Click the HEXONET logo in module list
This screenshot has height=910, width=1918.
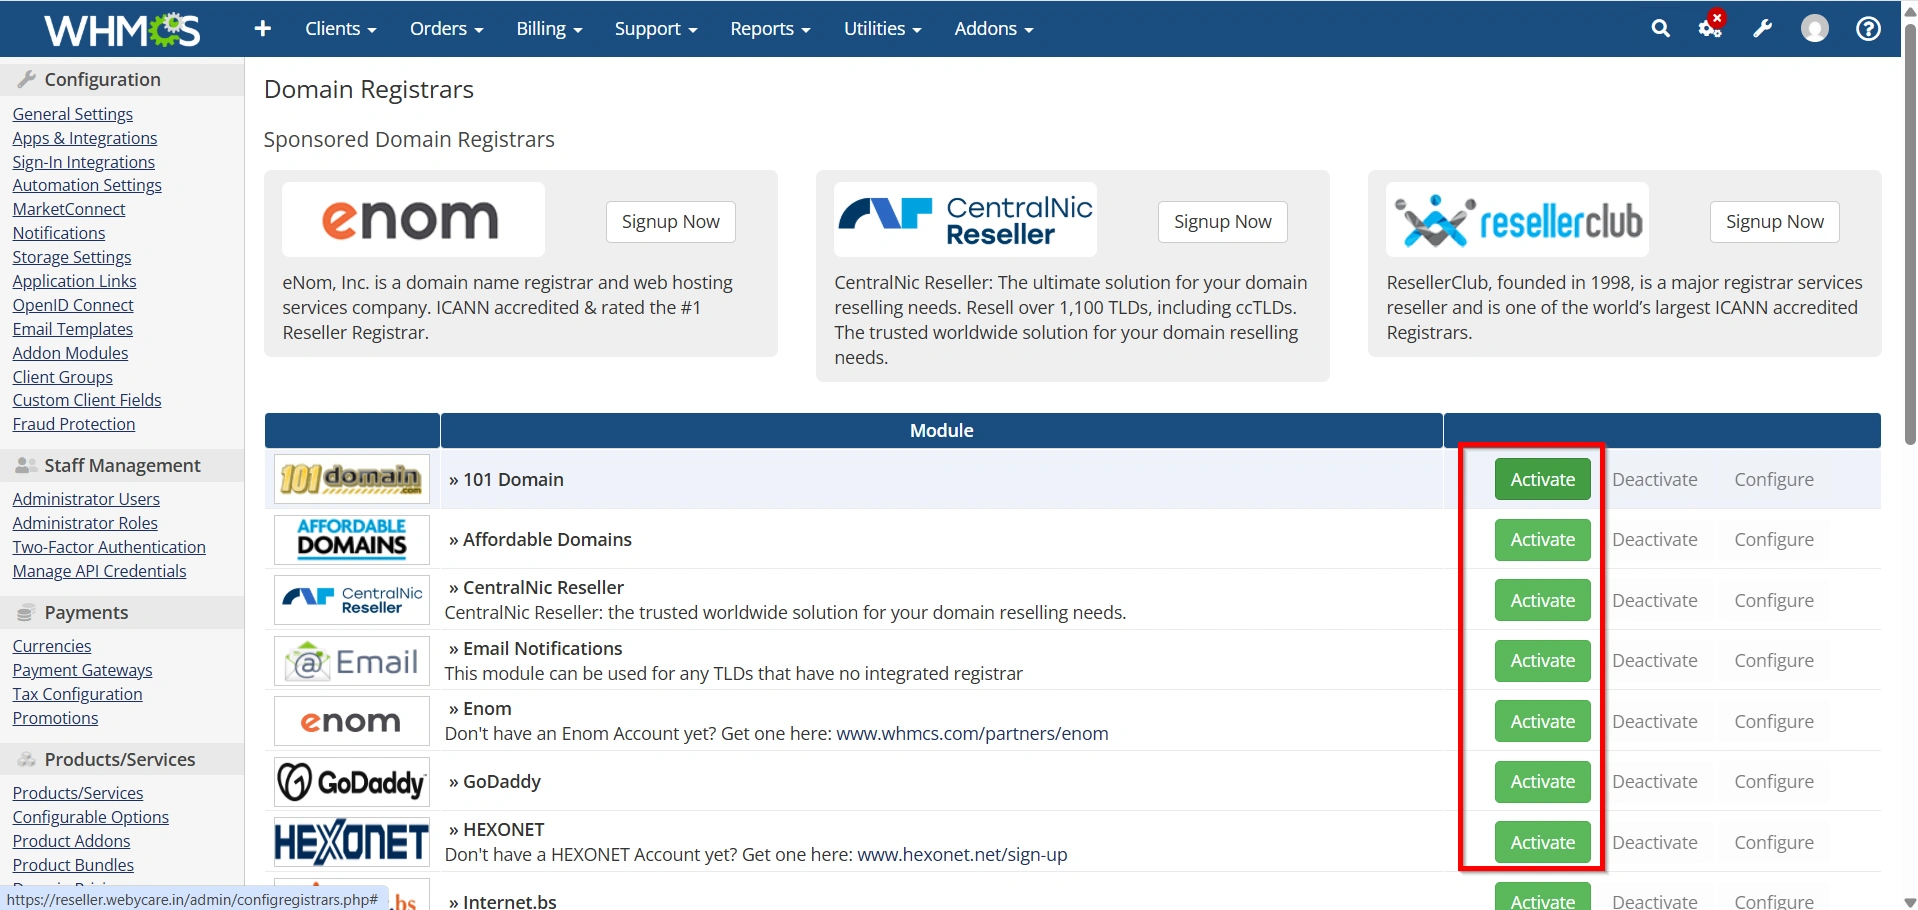[351, 842]
